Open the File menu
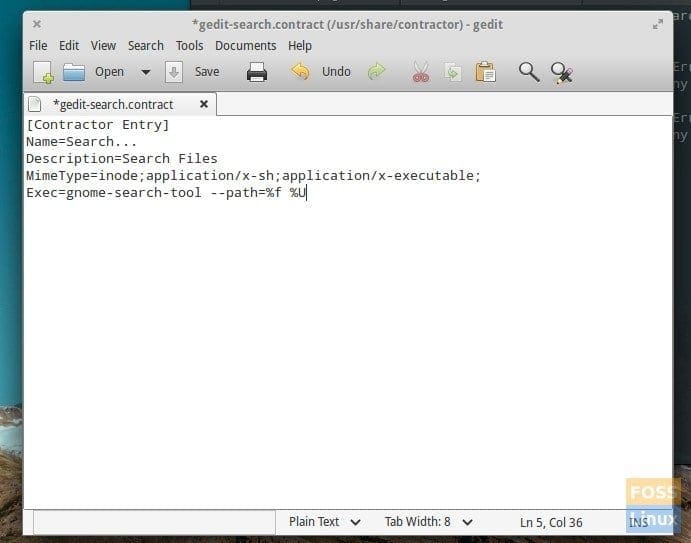Screen dimensions: 691x543 coord(38,46)
